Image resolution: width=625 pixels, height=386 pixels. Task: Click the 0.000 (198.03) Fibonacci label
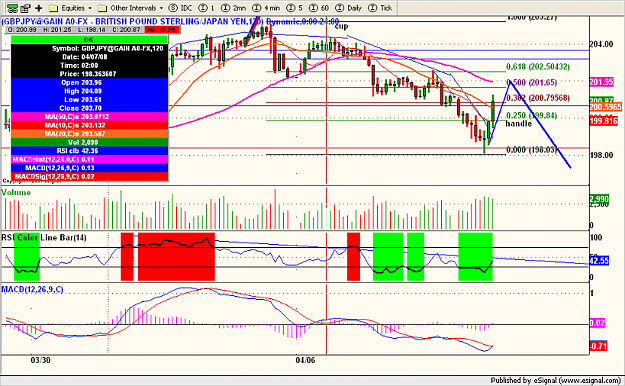(531, 150)
